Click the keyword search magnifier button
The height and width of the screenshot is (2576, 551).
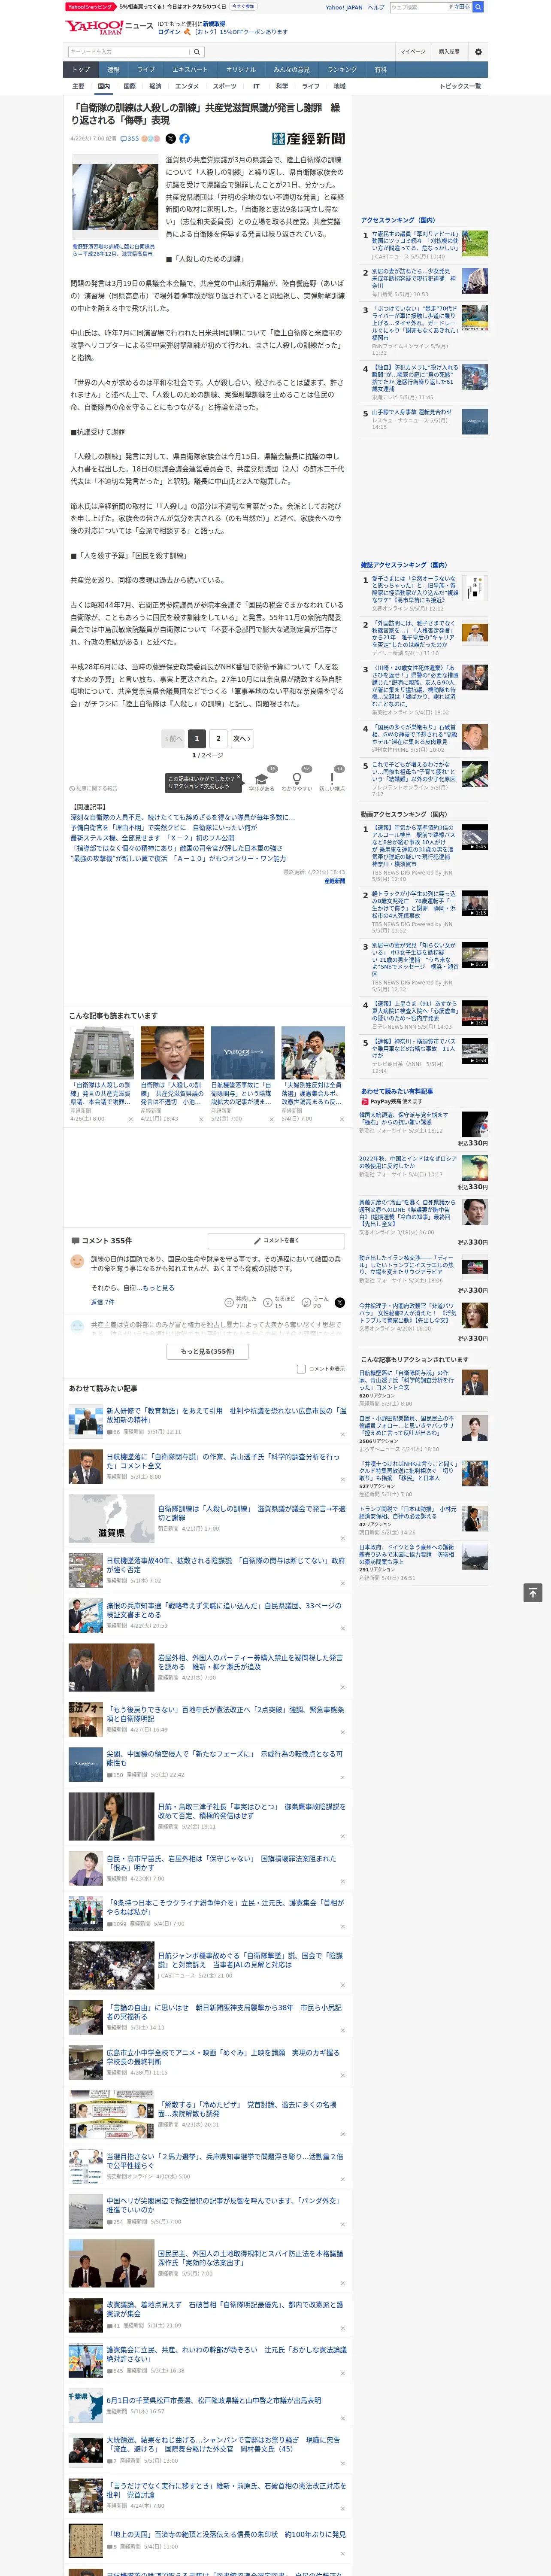tap(197, 52)
